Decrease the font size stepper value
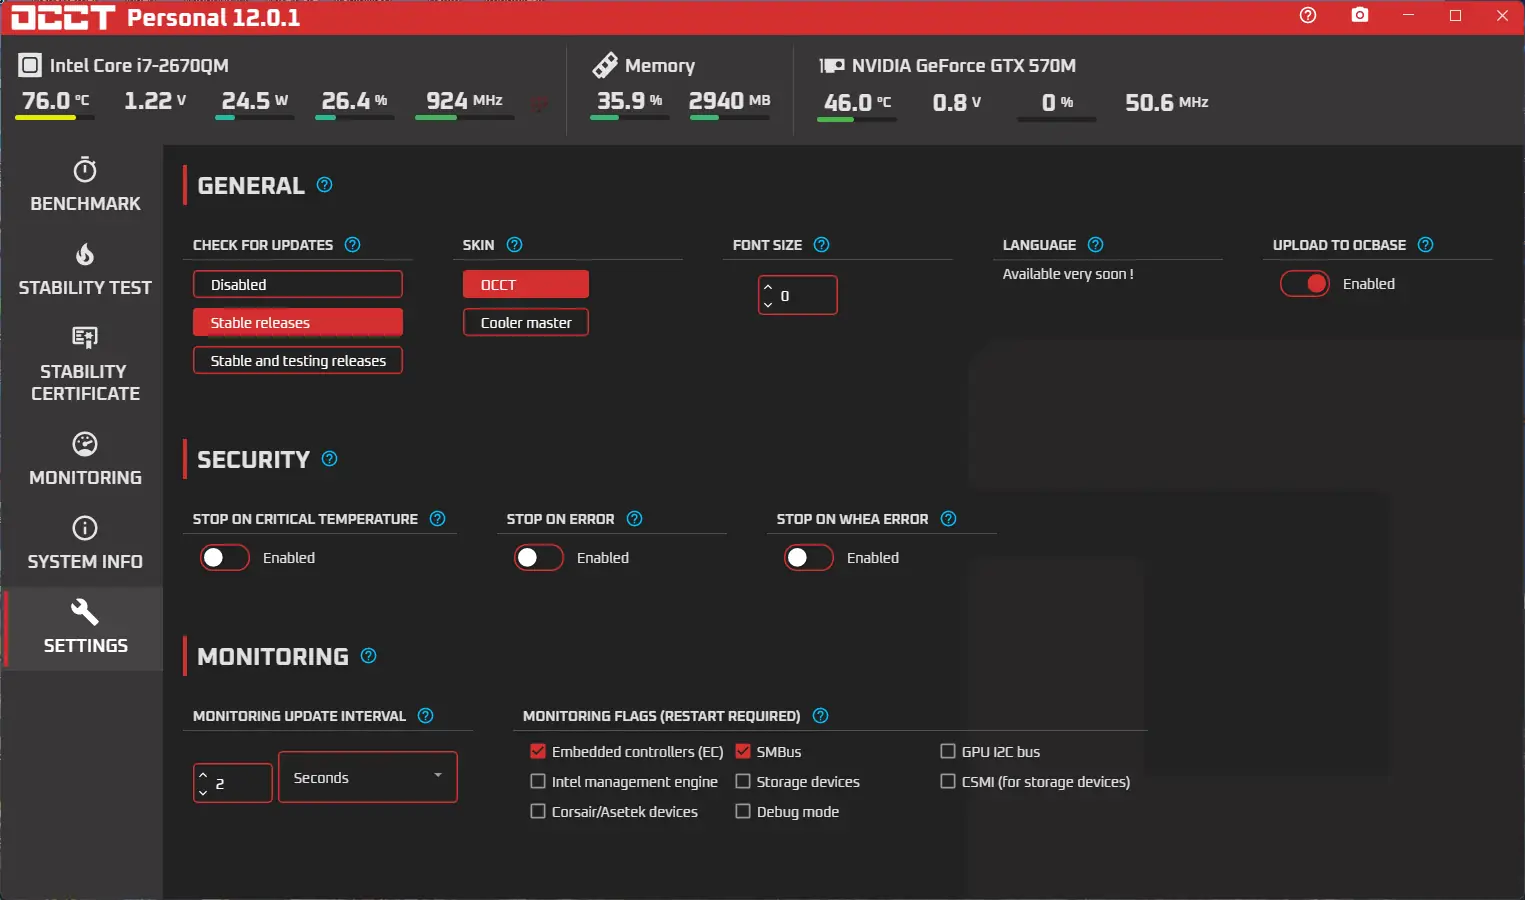The width and height of the screenshot is (1525, 900). 768,304
